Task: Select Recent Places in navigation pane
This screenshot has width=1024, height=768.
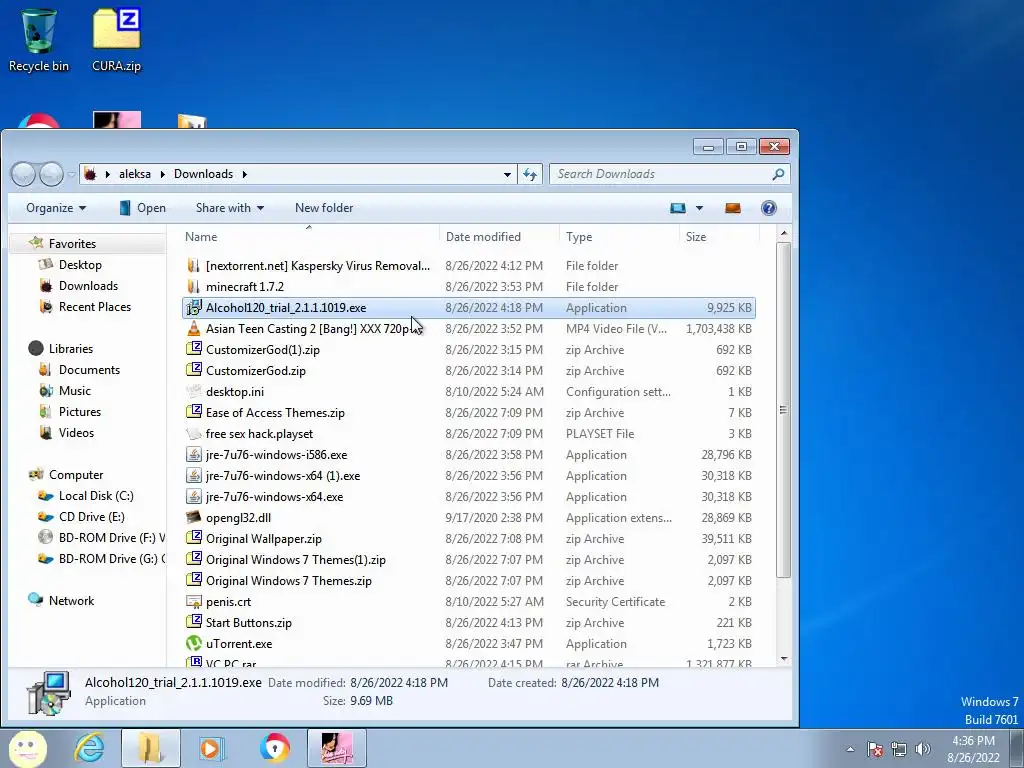Action: [95, 306]
